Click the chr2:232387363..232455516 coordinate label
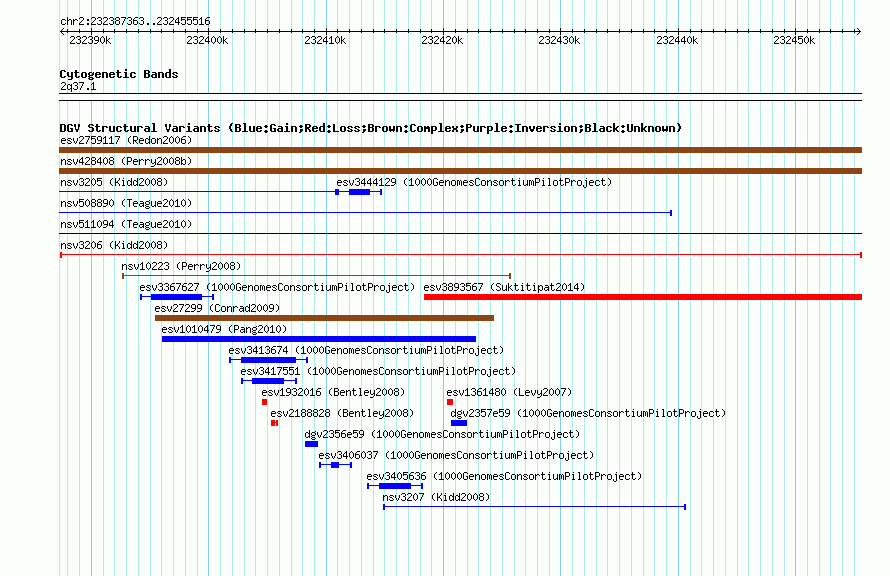 [x=135, y=21]
